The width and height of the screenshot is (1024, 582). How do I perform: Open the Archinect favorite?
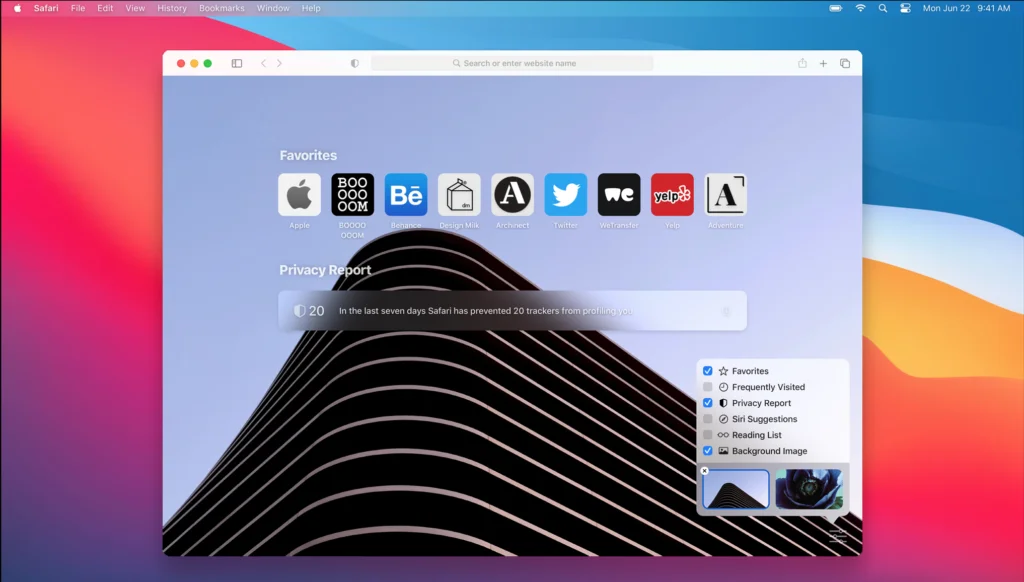(x=512, y=195)
